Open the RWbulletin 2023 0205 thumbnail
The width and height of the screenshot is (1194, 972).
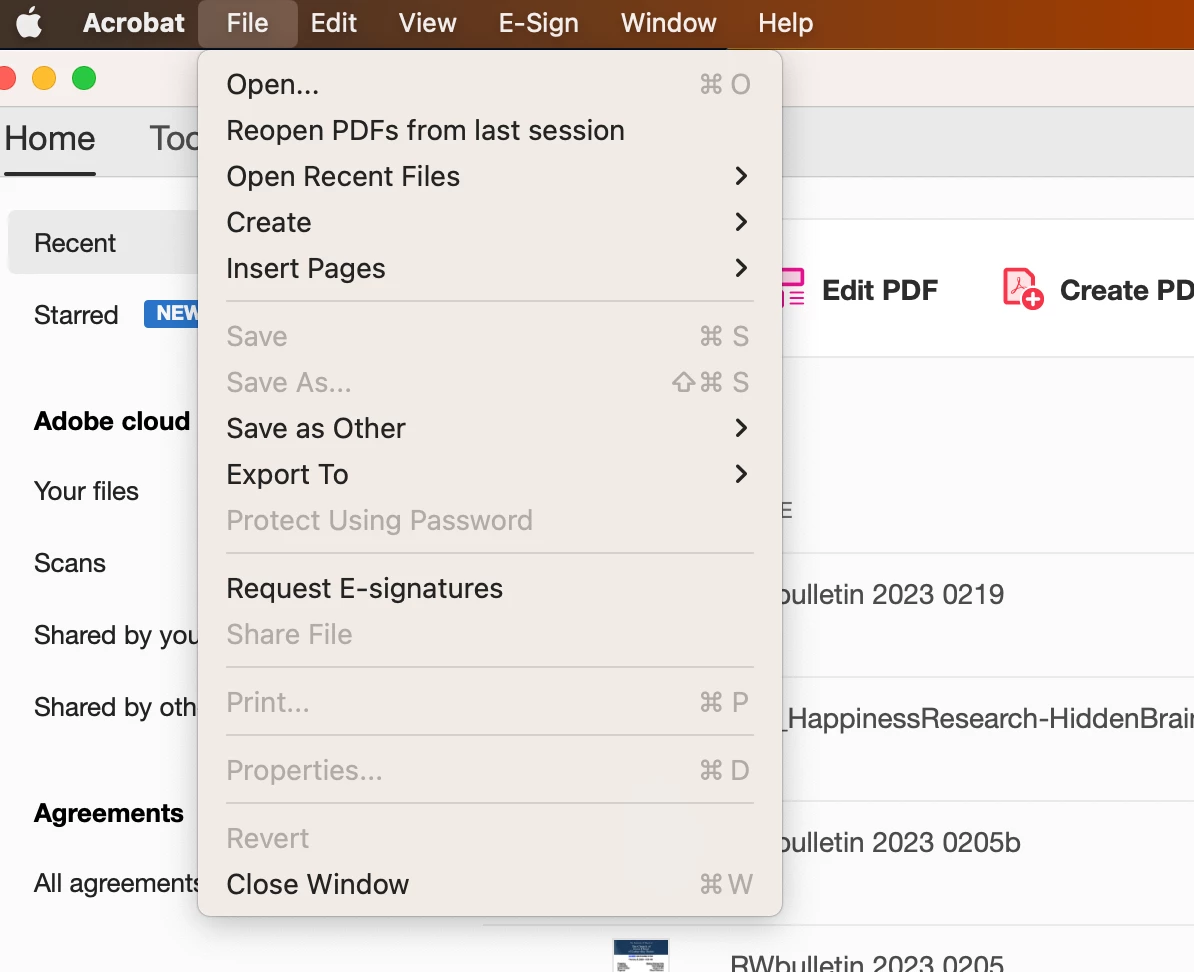click(640, 955)
